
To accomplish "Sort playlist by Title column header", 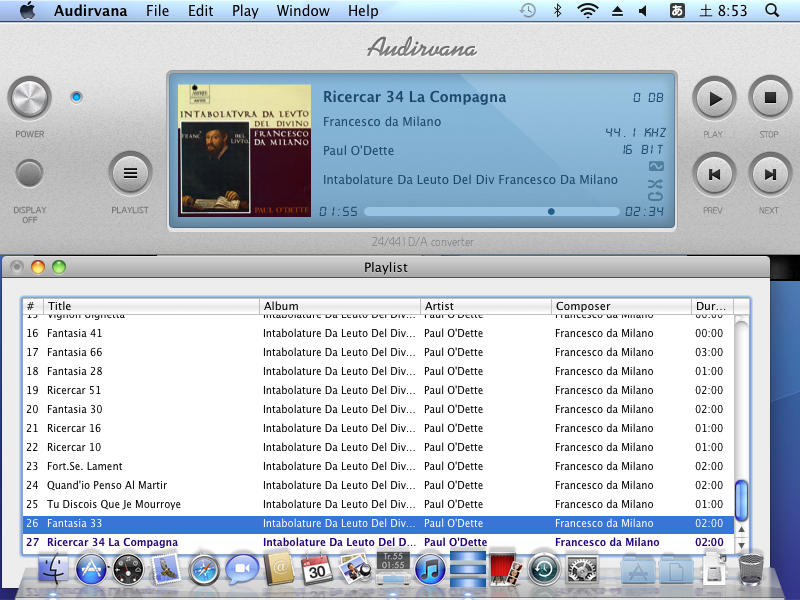I will [x=150, y=306].
